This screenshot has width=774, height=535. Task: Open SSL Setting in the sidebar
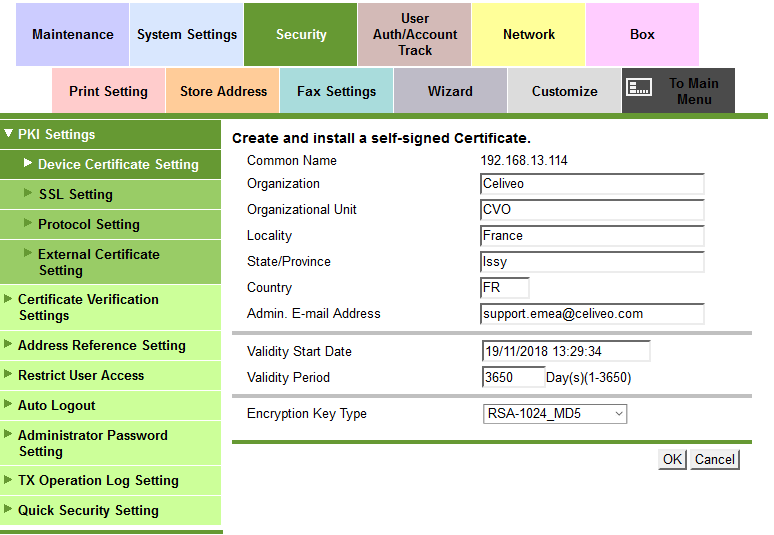click(76, 194)
